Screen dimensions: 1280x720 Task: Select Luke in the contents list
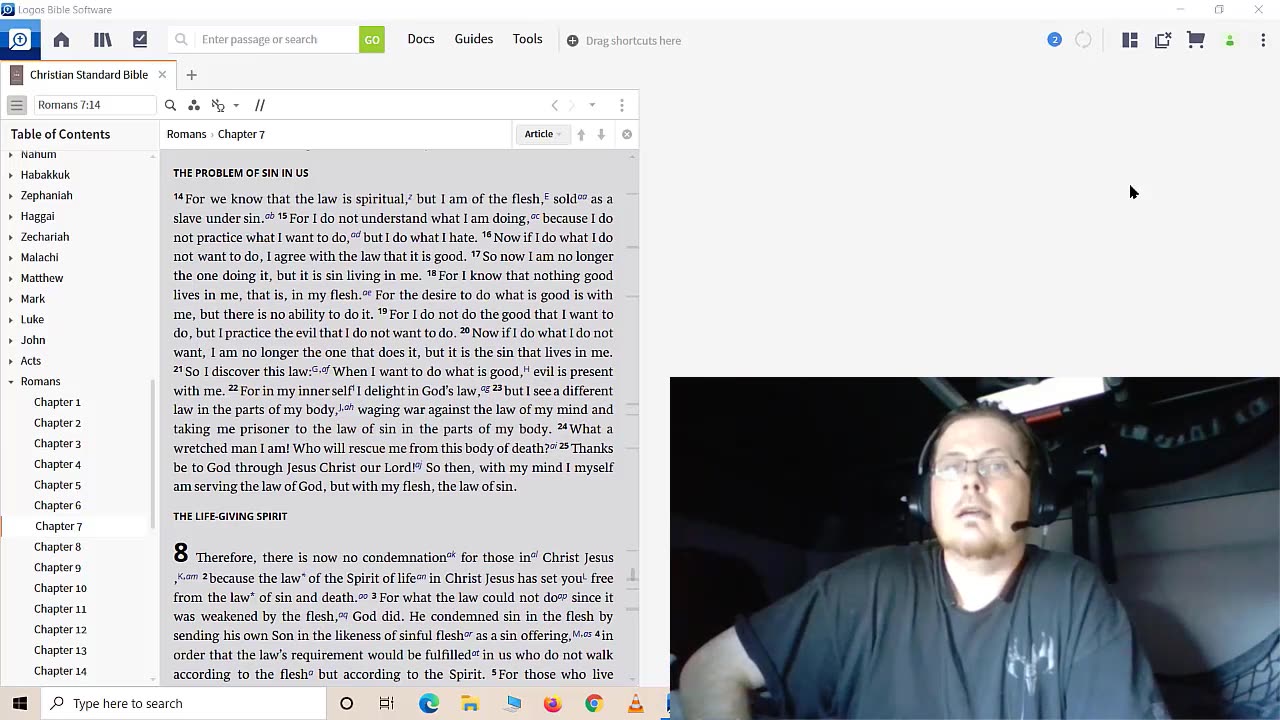[x=32, y=319]
